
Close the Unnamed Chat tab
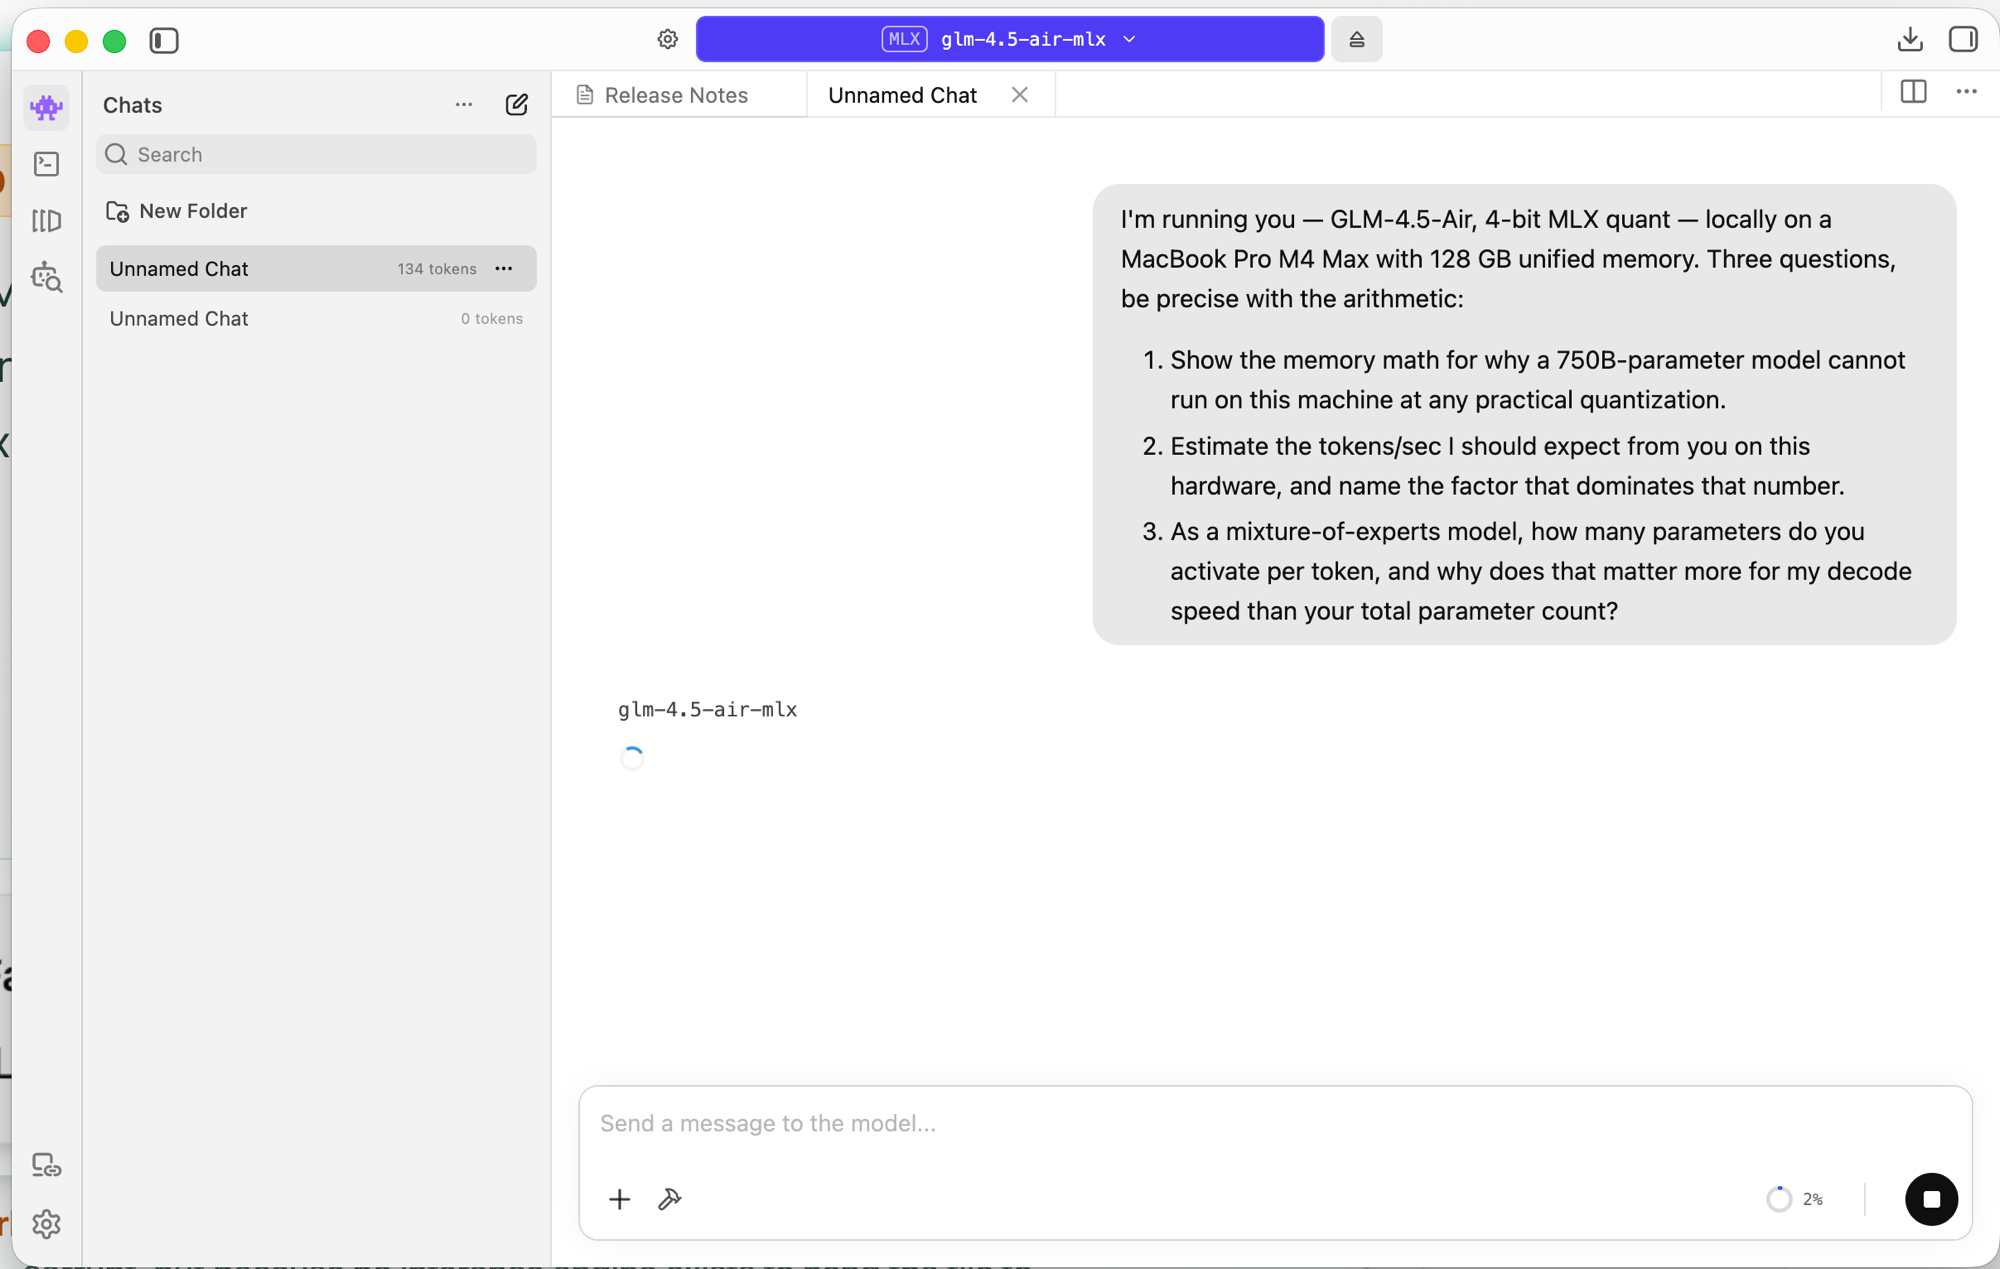(x=1020, y=95)
